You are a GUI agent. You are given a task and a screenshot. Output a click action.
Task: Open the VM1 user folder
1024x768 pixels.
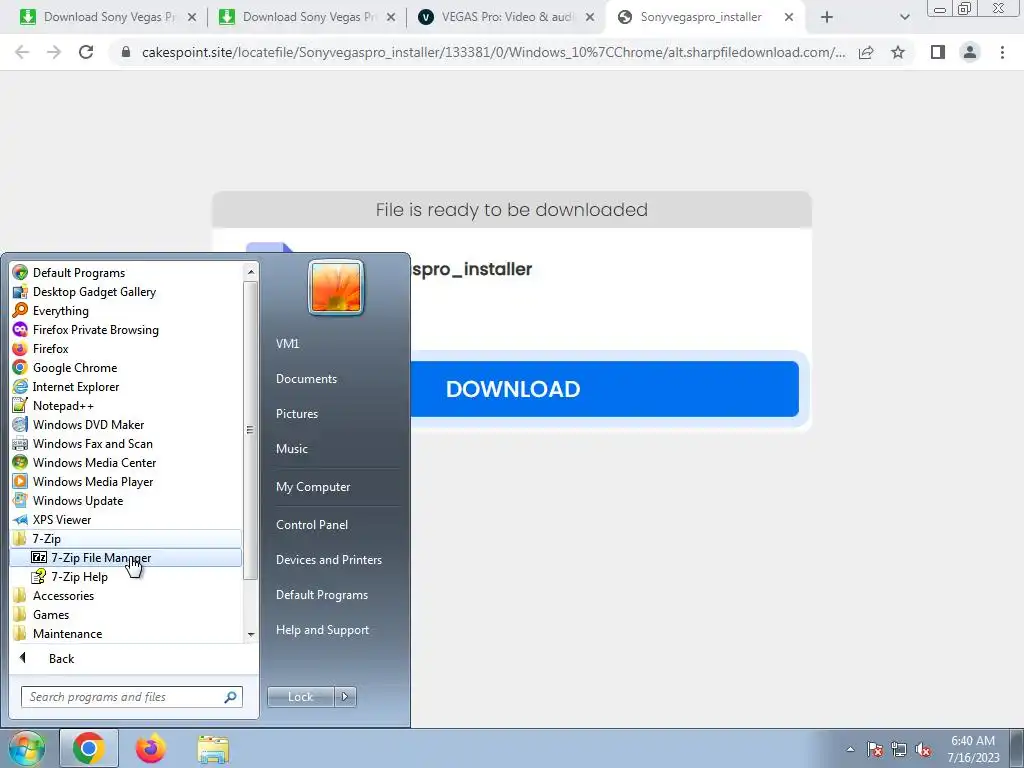[287, 344]
